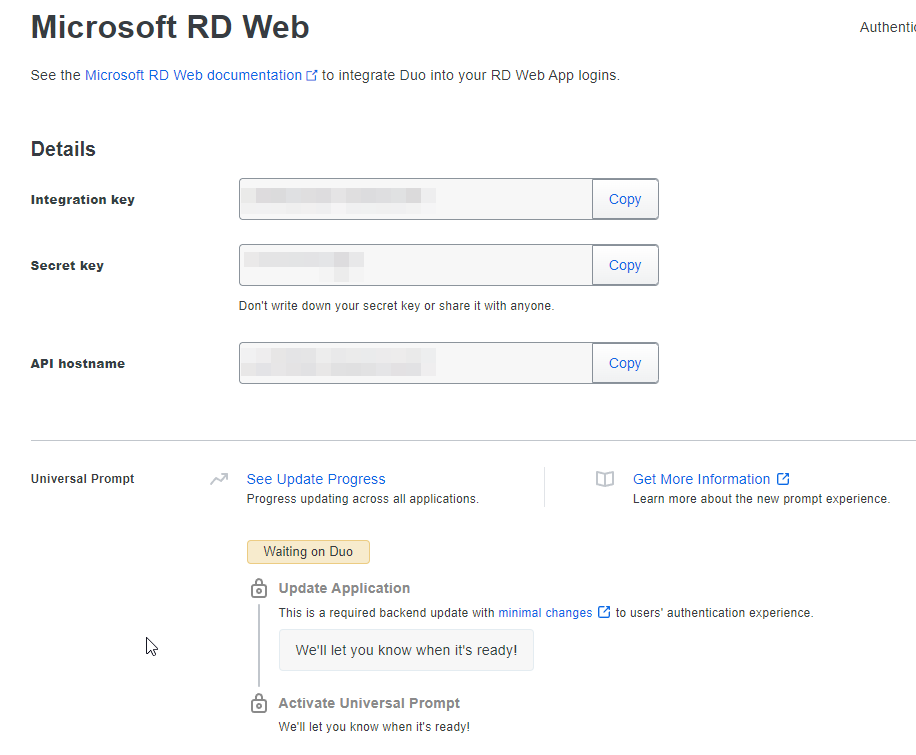Open See Update Progress link
Screen dimensions: 916x755
pos(316,479)
